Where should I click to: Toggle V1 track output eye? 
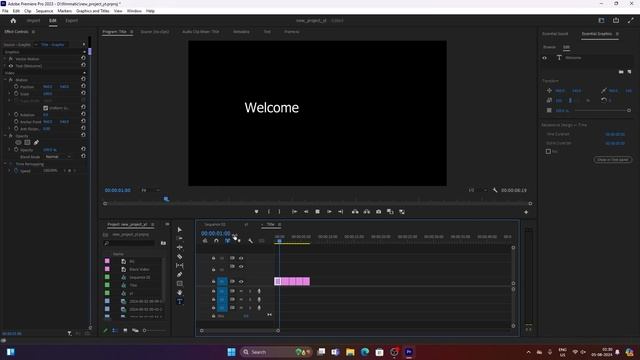click(x=241, y=282)
